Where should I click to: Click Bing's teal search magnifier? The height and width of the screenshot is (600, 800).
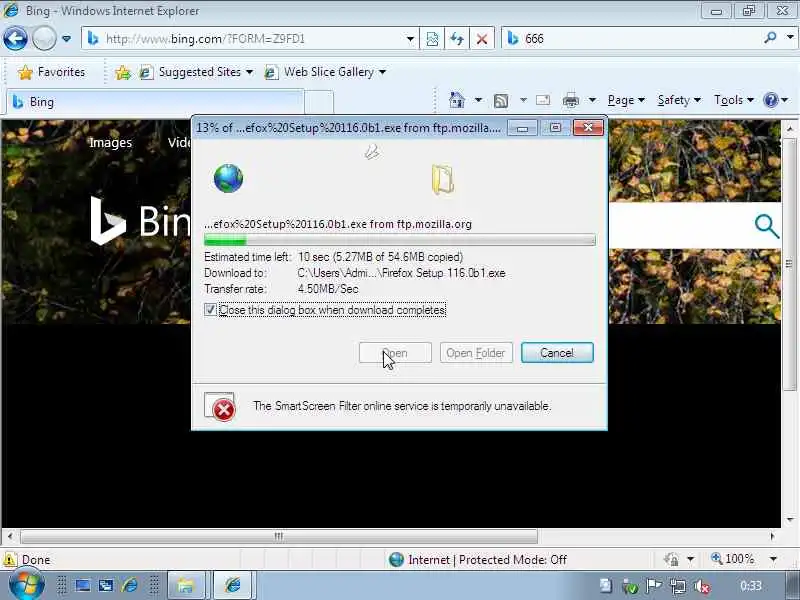pyautogui.click(x=766, y=226)
